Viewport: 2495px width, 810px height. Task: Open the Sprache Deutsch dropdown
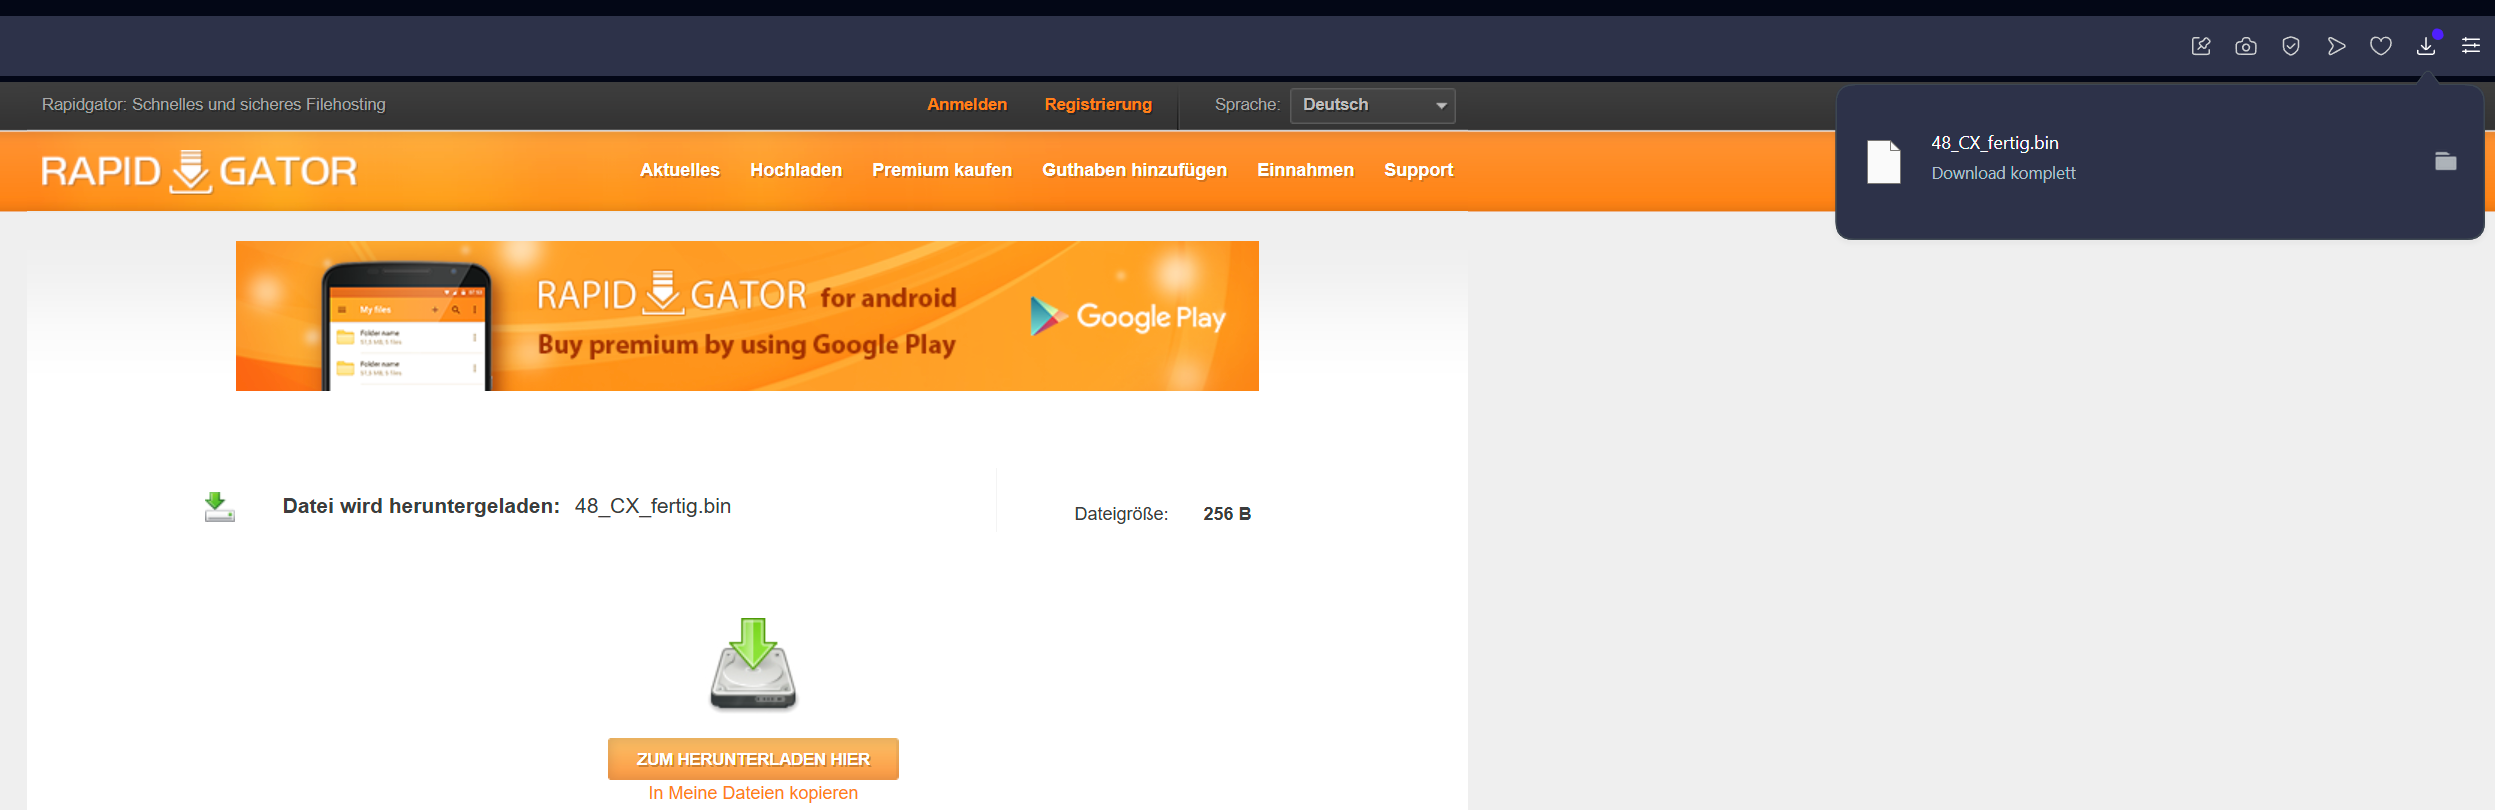[x=1372, y=105]
